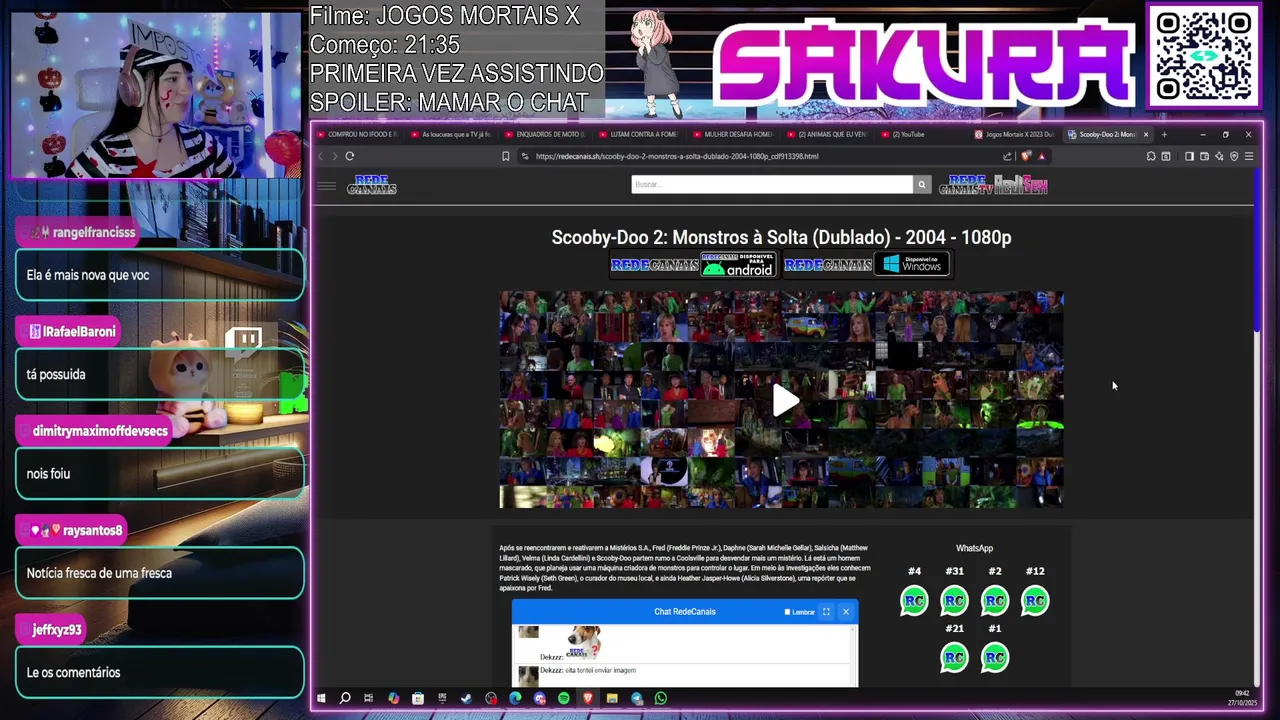Click username raysantos8 in stream chat
The image size is (1280, 720).
92,530
